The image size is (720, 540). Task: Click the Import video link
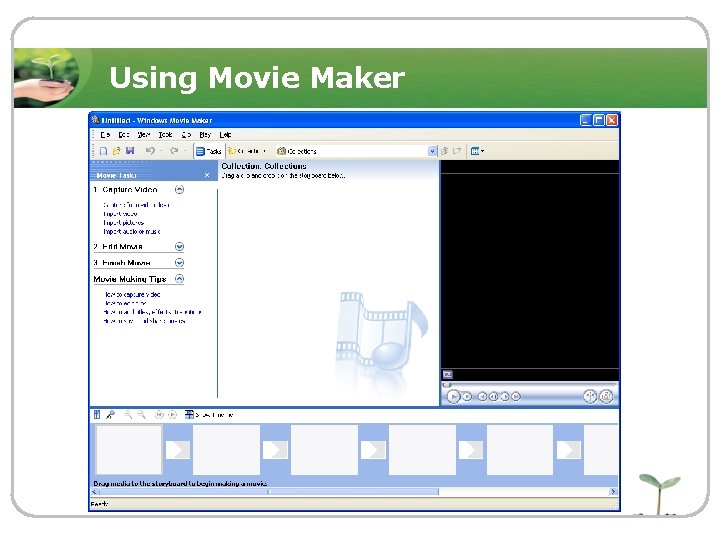point(120,214)
